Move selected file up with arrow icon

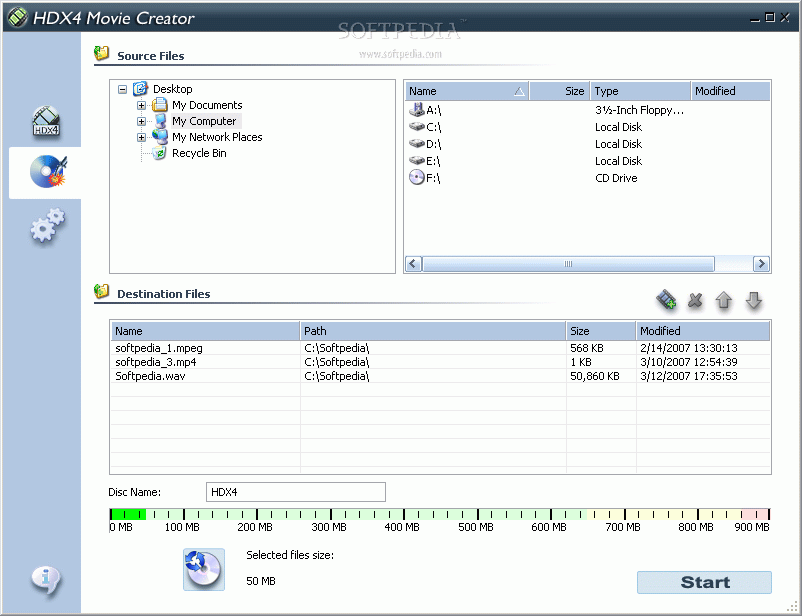(x=723, y=300)
